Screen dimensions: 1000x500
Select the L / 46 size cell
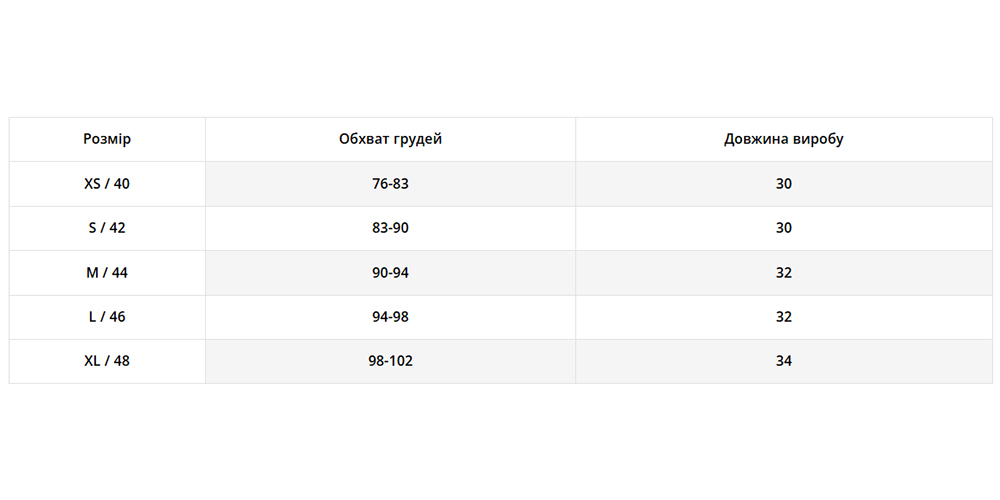[107, 316]
